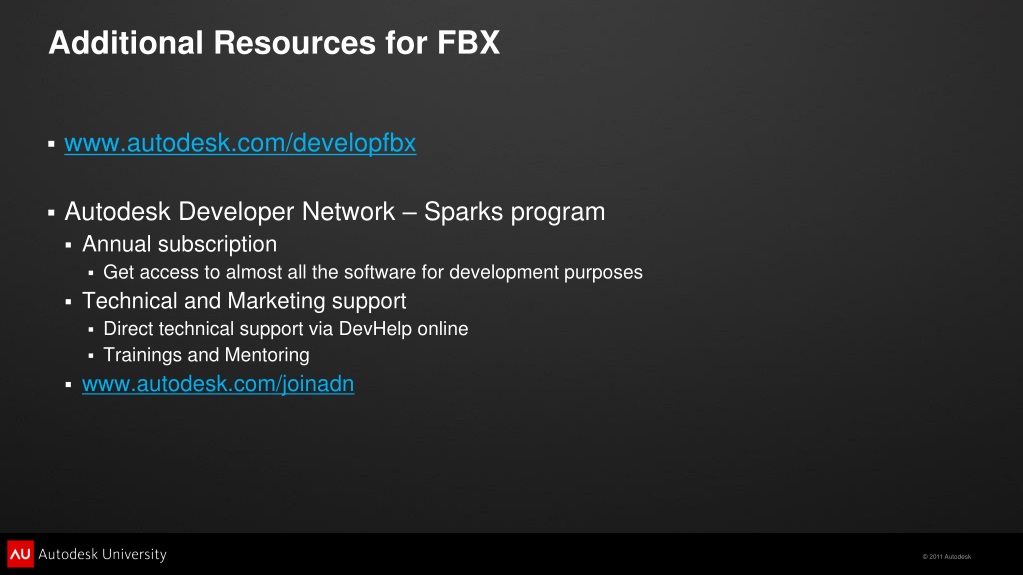Select the Autodesk Developer Network Sparks program line

point(335,211)
